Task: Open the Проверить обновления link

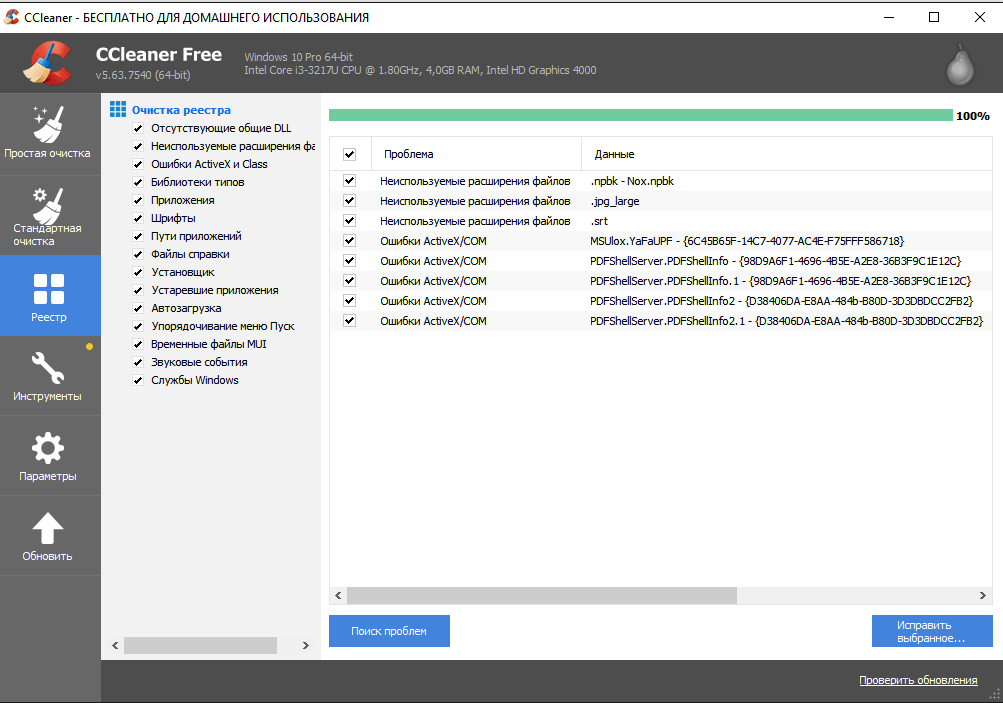Action: 917,680
